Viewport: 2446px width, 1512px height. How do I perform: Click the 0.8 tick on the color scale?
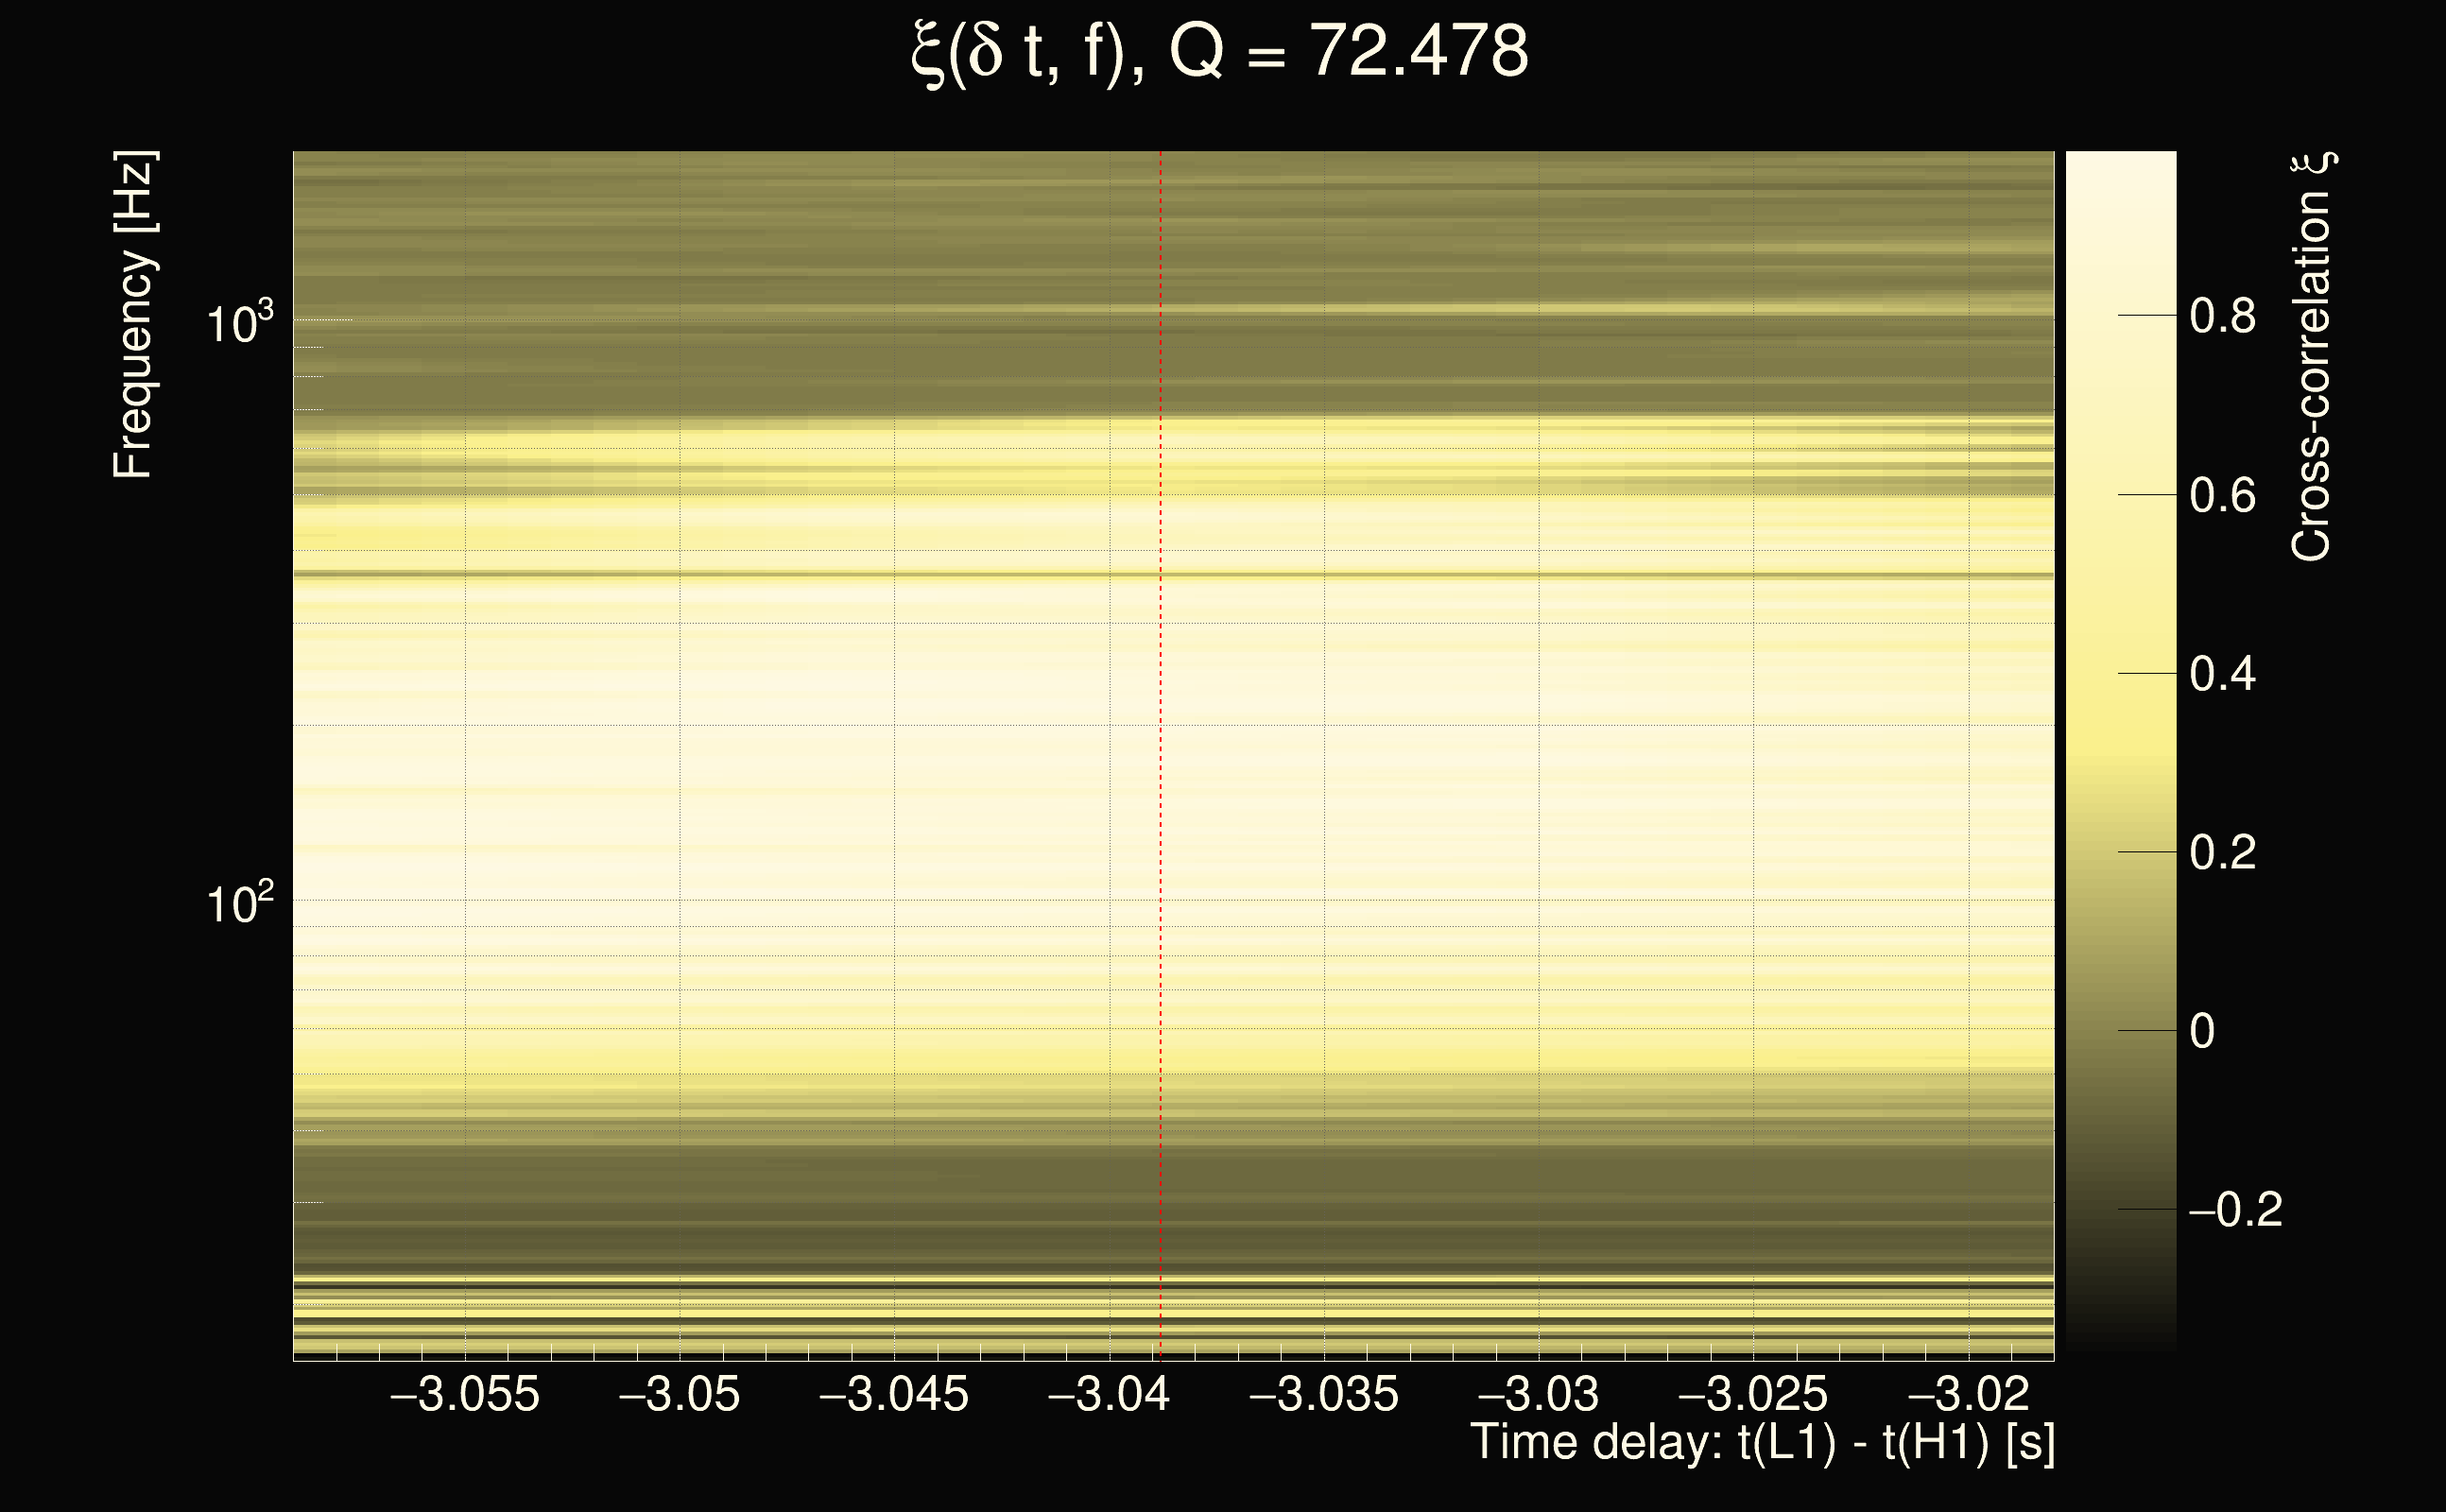click(x=2222, y=316)
